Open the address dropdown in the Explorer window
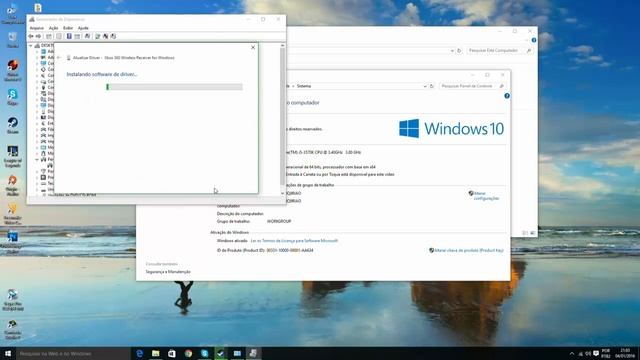 point(452,51)
